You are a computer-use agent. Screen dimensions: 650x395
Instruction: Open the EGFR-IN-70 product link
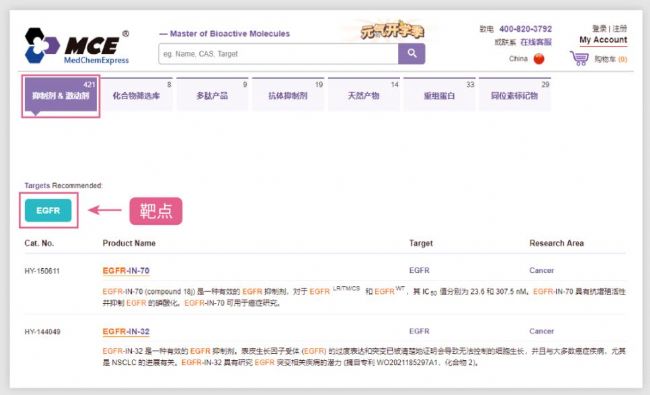coord(126,271)
